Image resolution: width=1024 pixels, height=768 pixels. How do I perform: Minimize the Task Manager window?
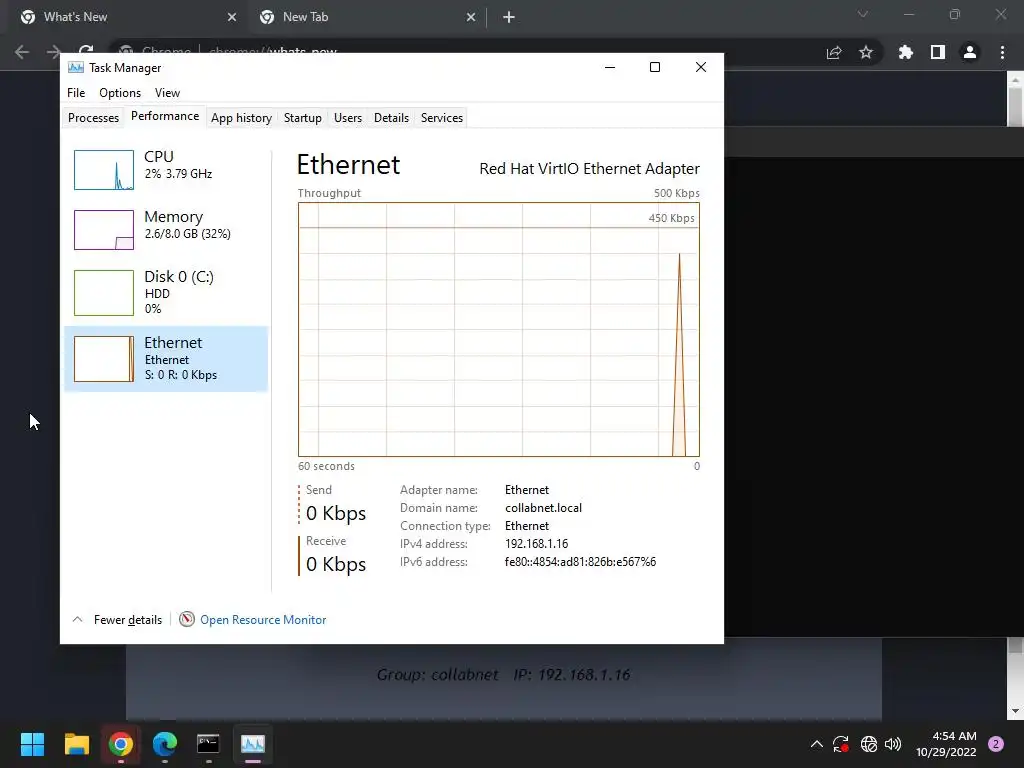pyautogui.click(x=610, y=67)
